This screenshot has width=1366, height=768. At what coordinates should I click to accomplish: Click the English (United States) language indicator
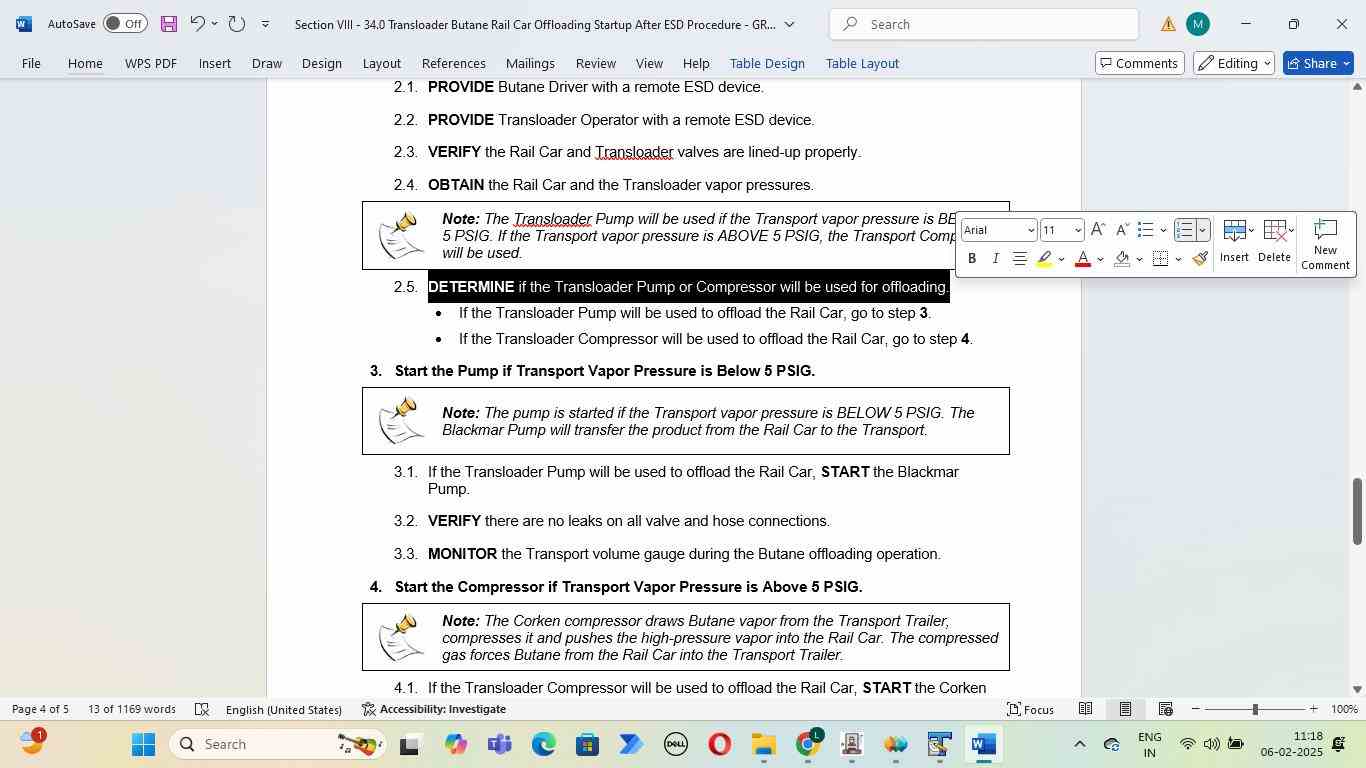pyautogui.click(x=284, y=709)
